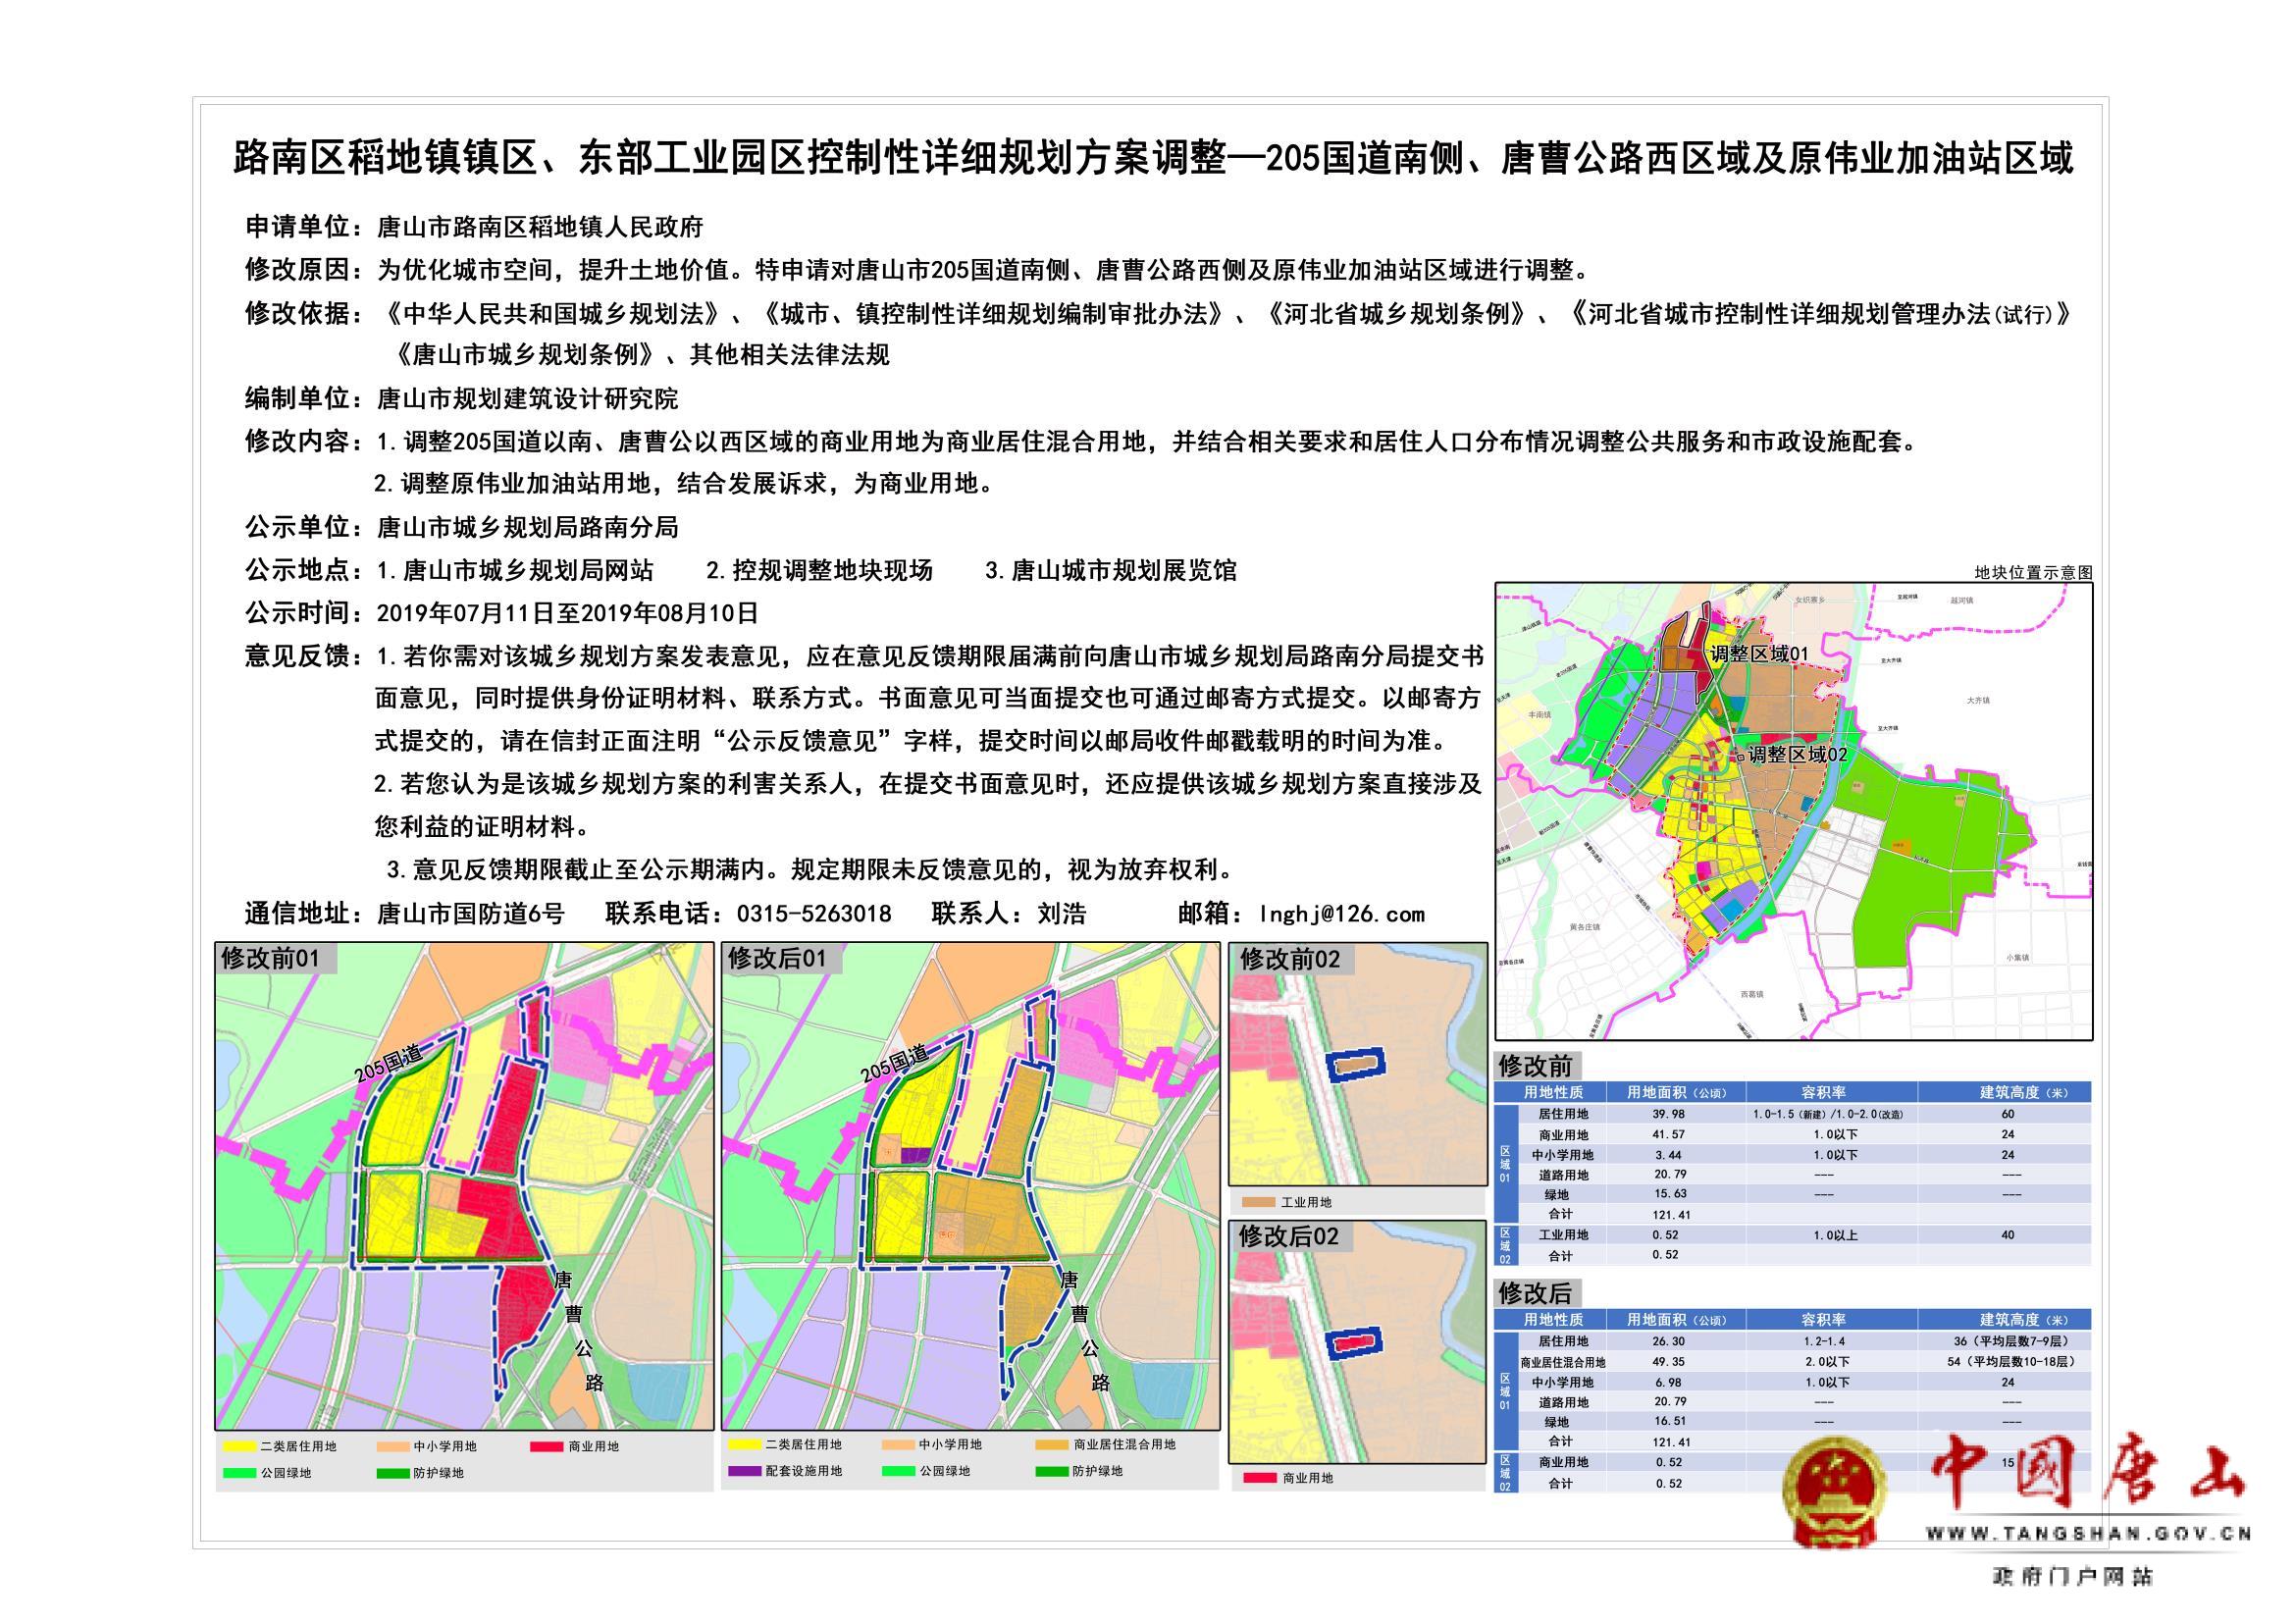Viewport: 2296px width, 1624px height.
Task: Click the 调整区域01 label on overview map
Action: (x=1759, y=654)
